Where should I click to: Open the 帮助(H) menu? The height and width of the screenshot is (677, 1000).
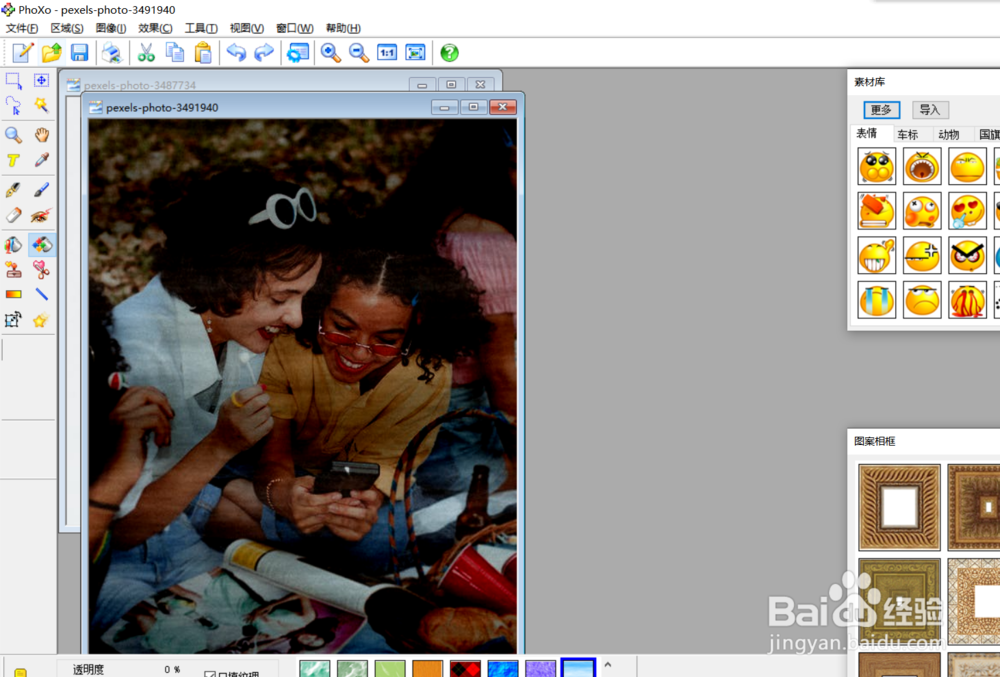click(x=343, y=28)
